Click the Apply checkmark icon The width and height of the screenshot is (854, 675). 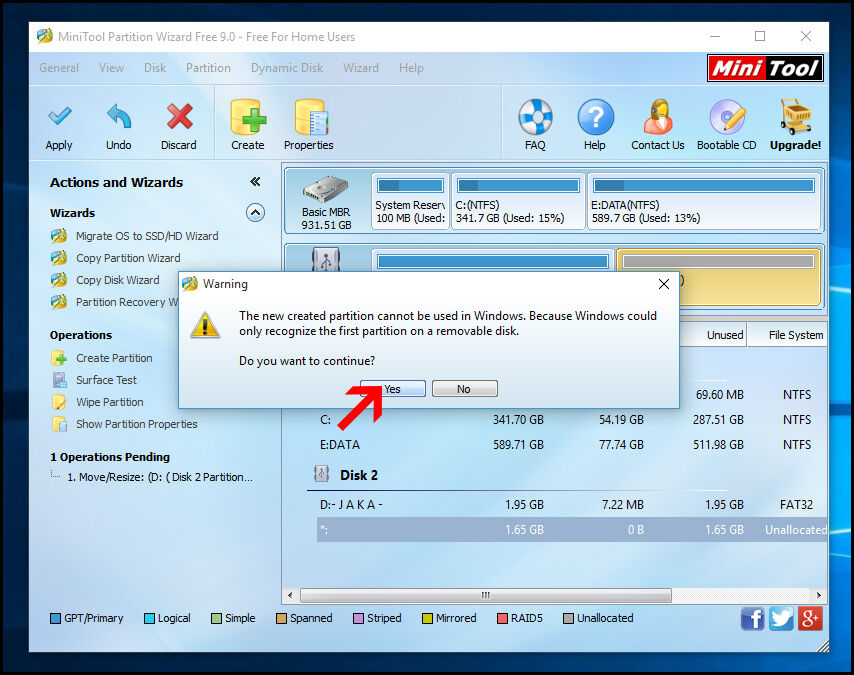59,115
